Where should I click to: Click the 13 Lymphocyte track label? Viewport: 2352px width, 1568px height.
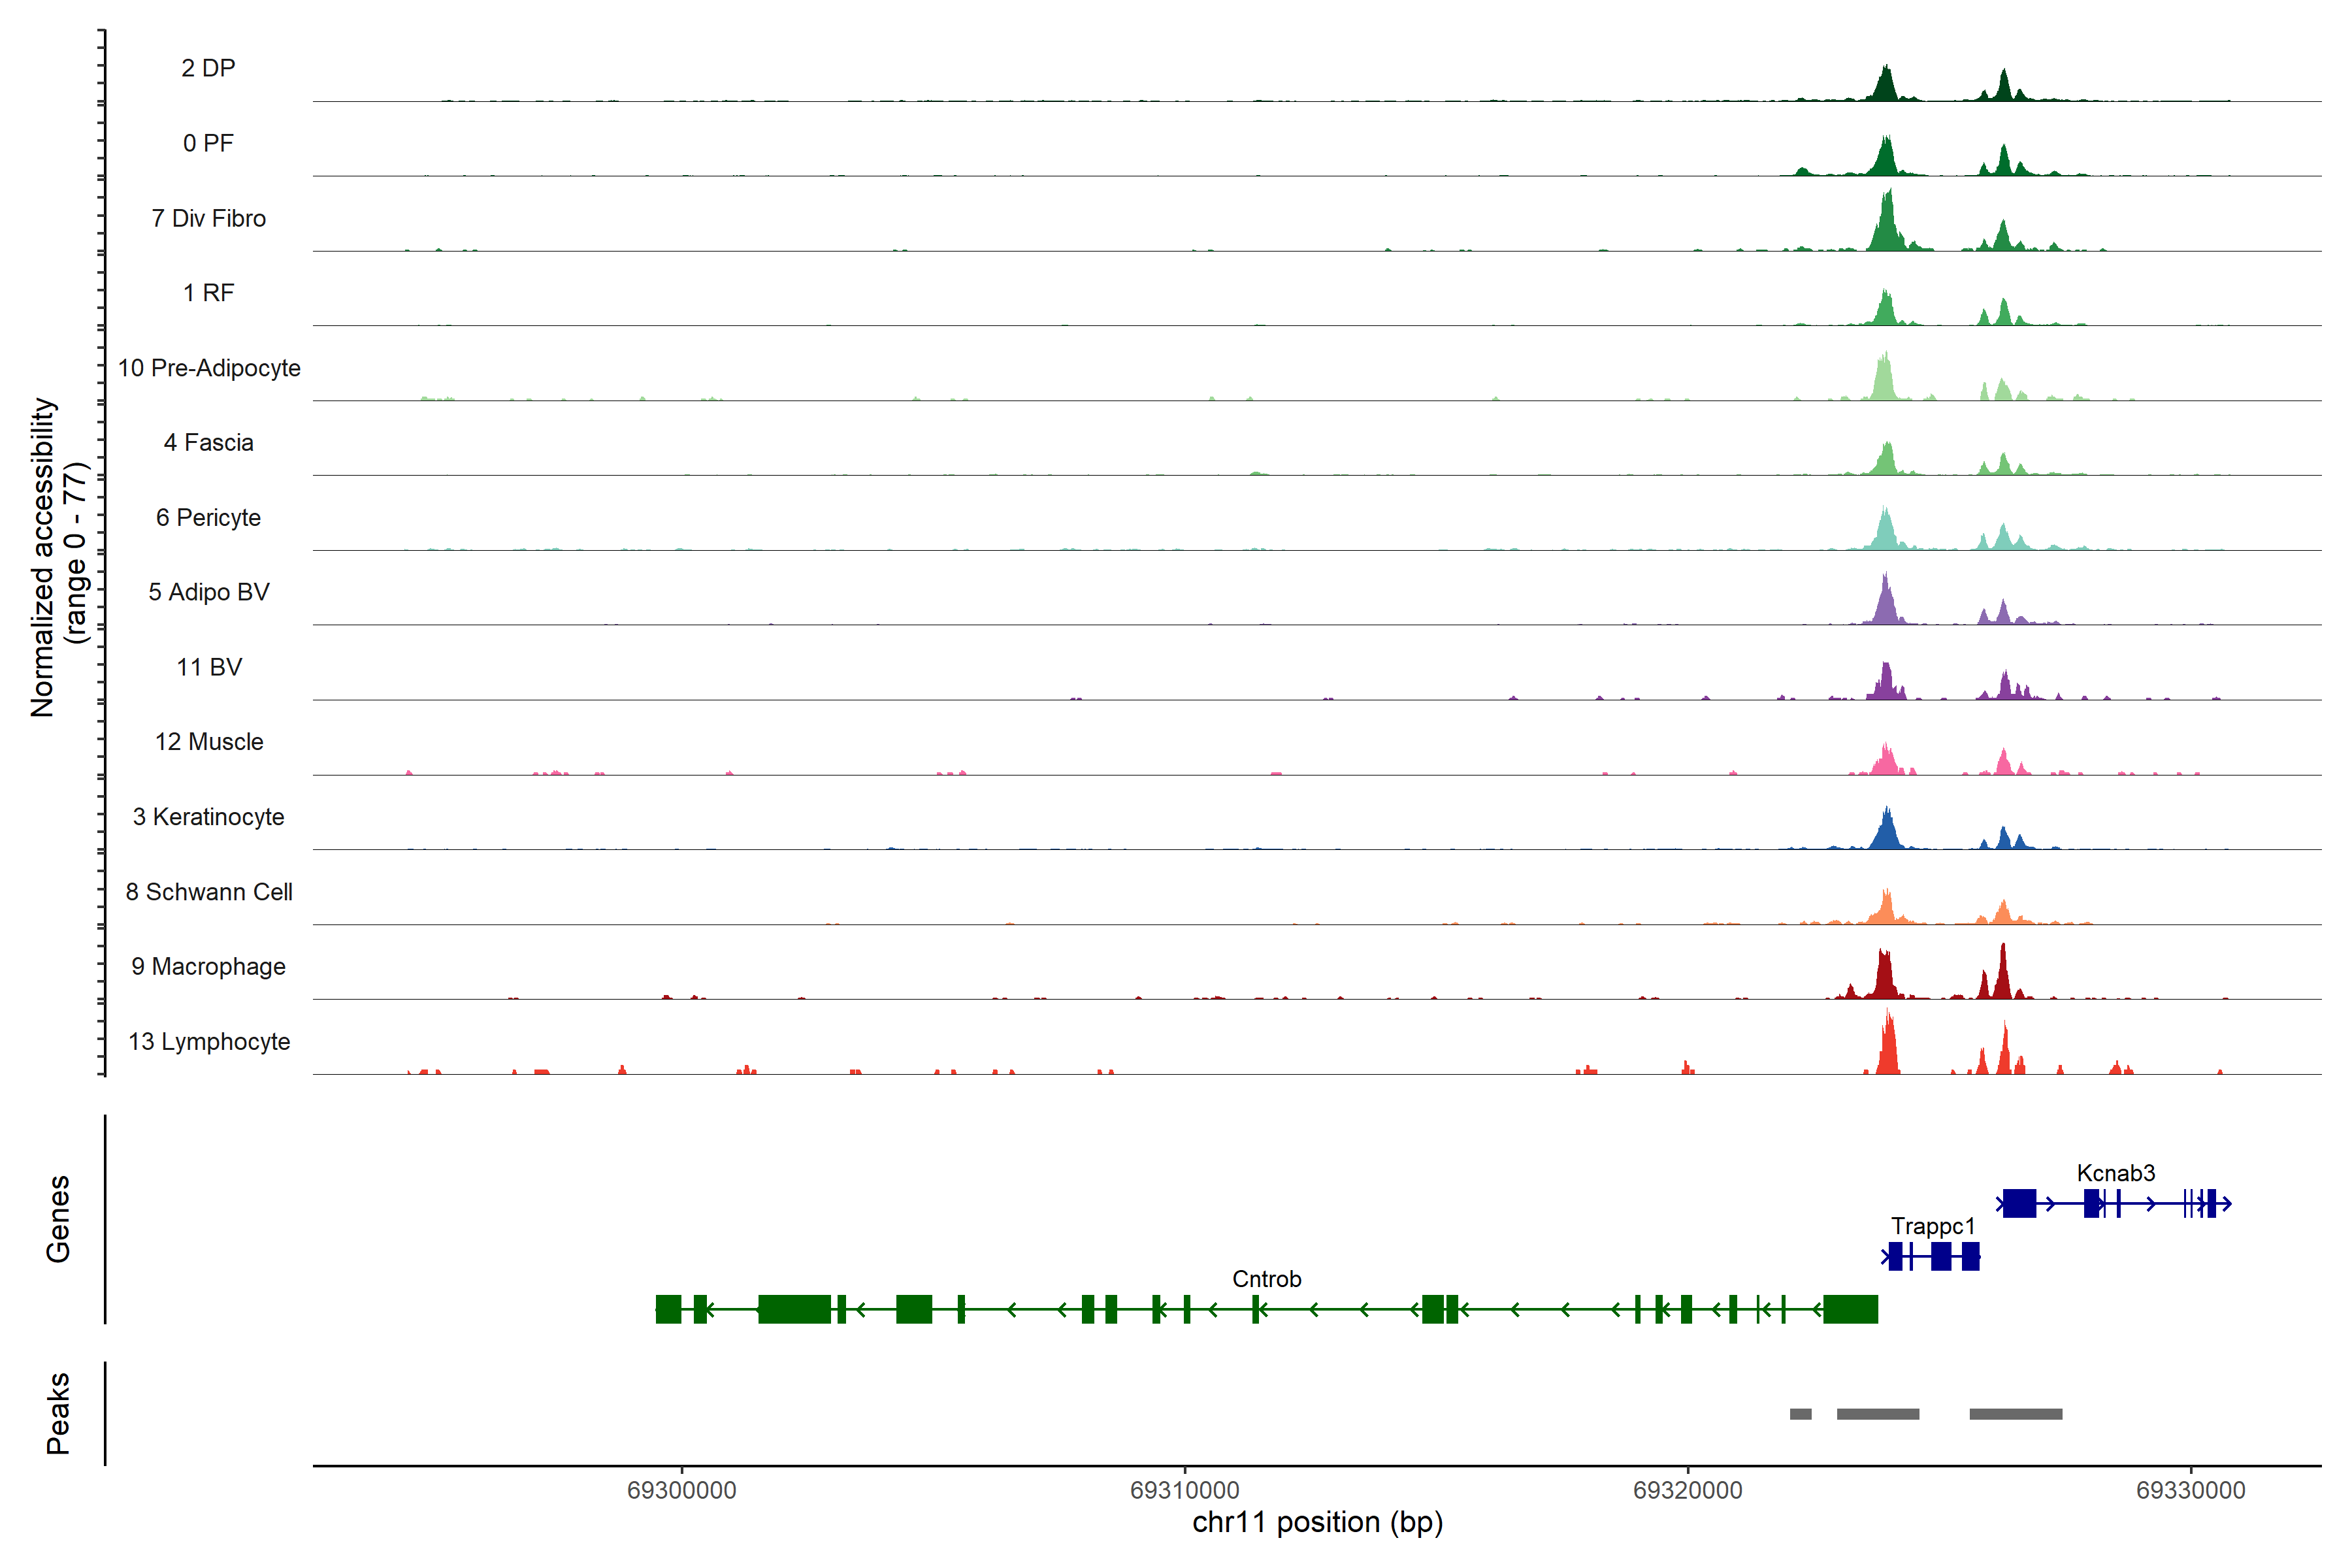pyautogui.click(x=209, y=1041)
